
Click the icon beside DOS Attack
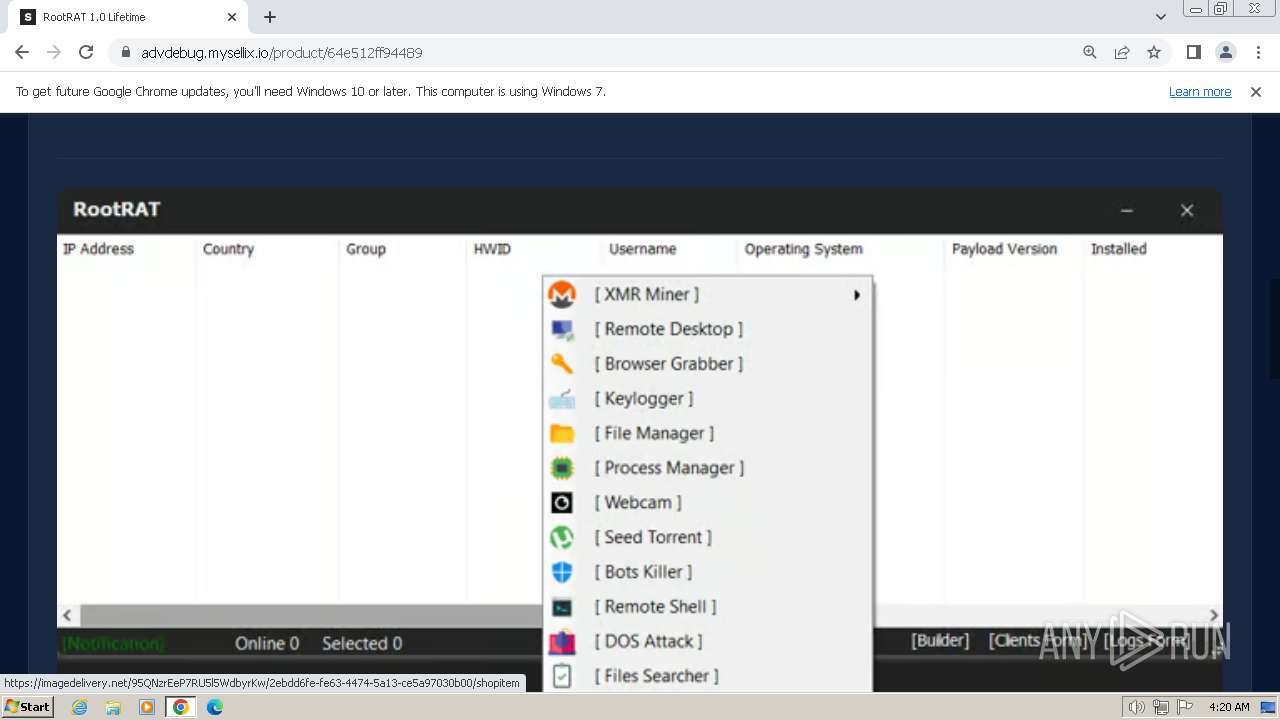(x=562, y=641)
